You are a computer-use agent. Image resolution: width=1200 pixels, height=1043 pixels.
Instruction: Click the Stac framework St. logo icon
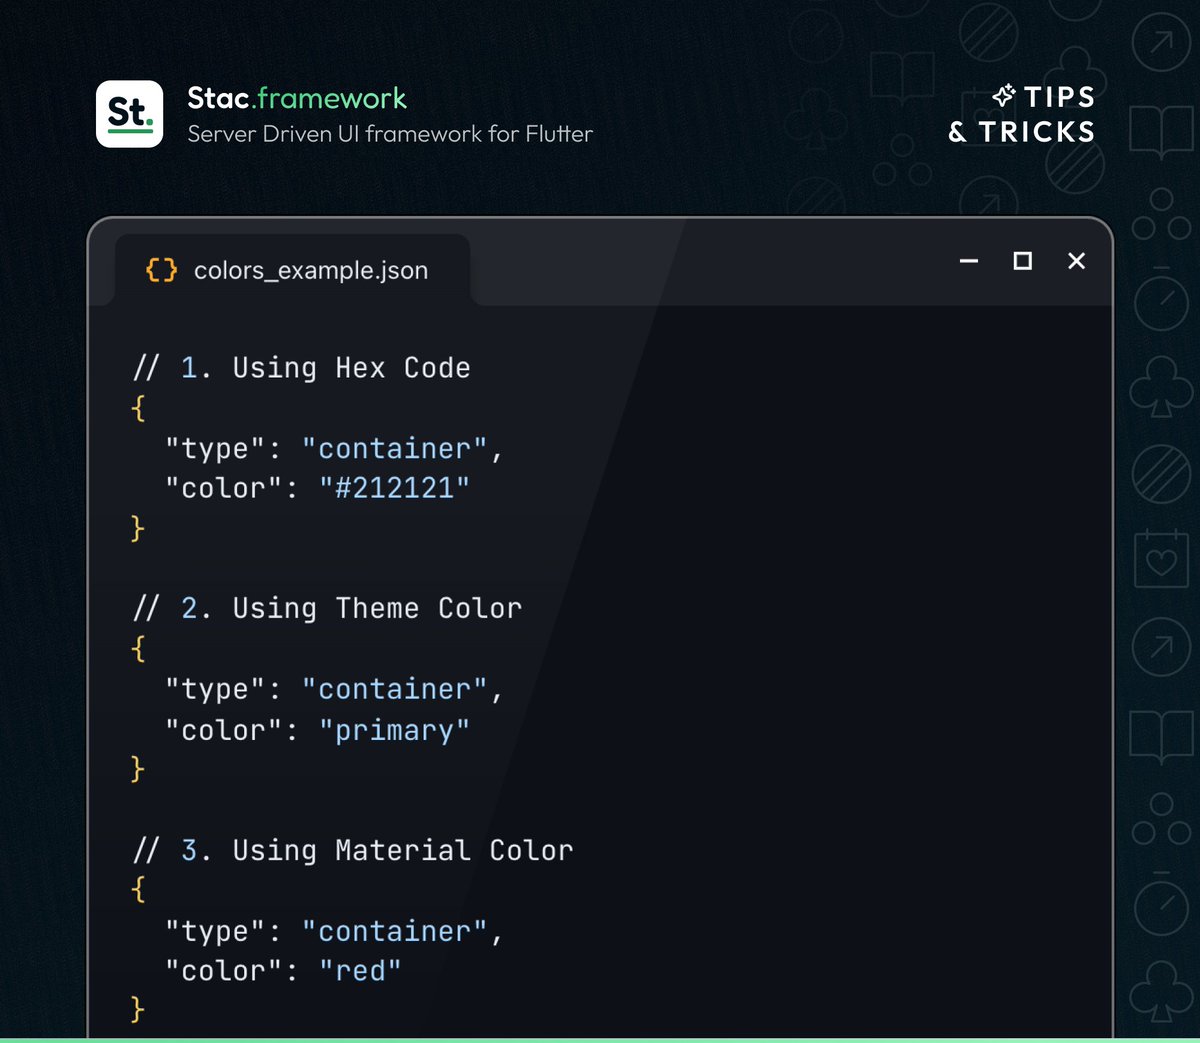(130, 113)
